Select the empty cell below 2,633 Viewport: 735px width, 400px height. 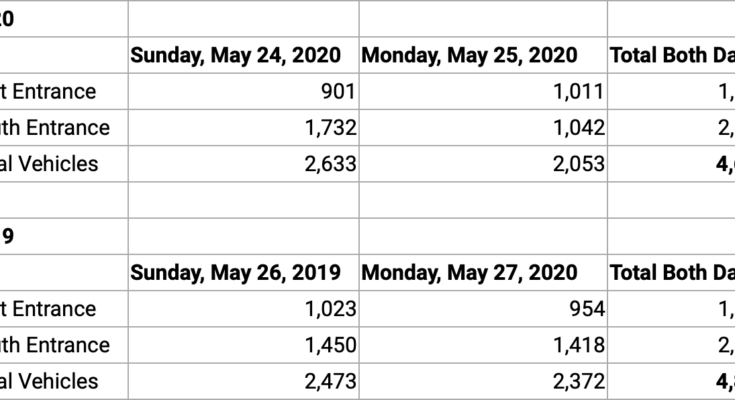click(x=243, y=200)
